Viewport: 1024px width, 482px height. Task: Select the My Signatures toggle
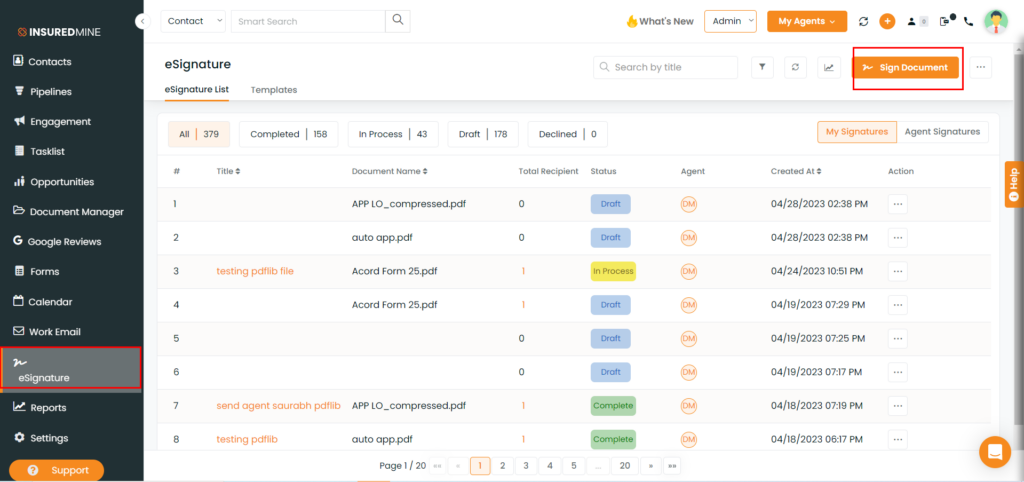857,132
